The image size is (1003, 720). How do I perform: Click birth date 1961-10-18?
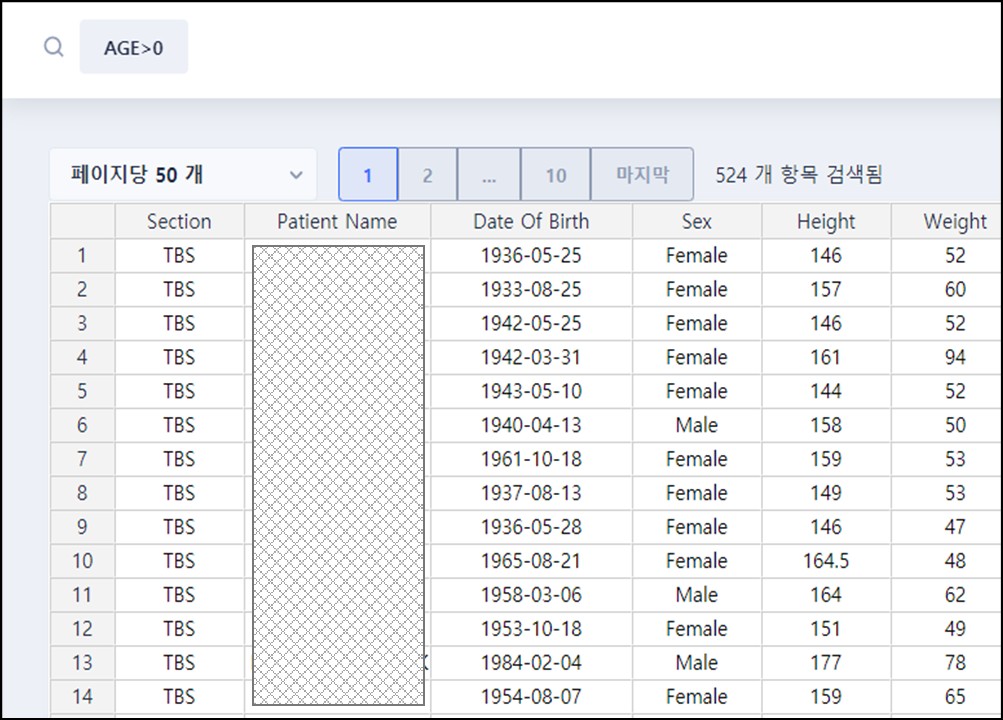point(531,459)
